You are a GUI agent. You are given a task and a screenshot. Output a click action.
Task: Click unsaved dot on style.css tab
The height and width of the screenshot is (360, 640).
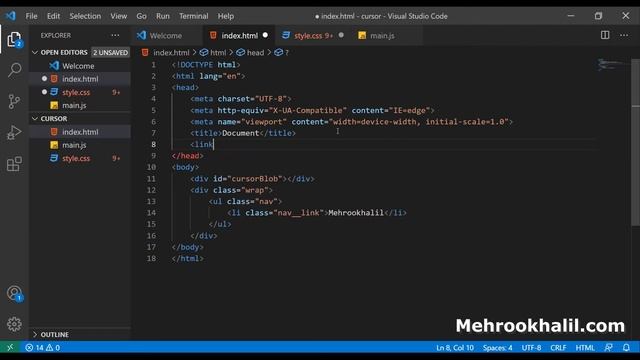(341, 36)
